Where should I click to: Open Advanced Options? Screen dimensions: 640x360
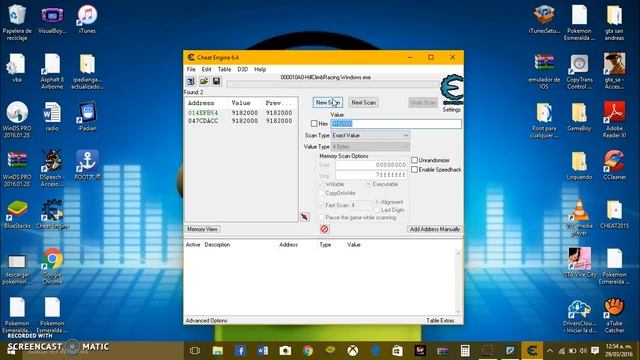click(207, 320)
